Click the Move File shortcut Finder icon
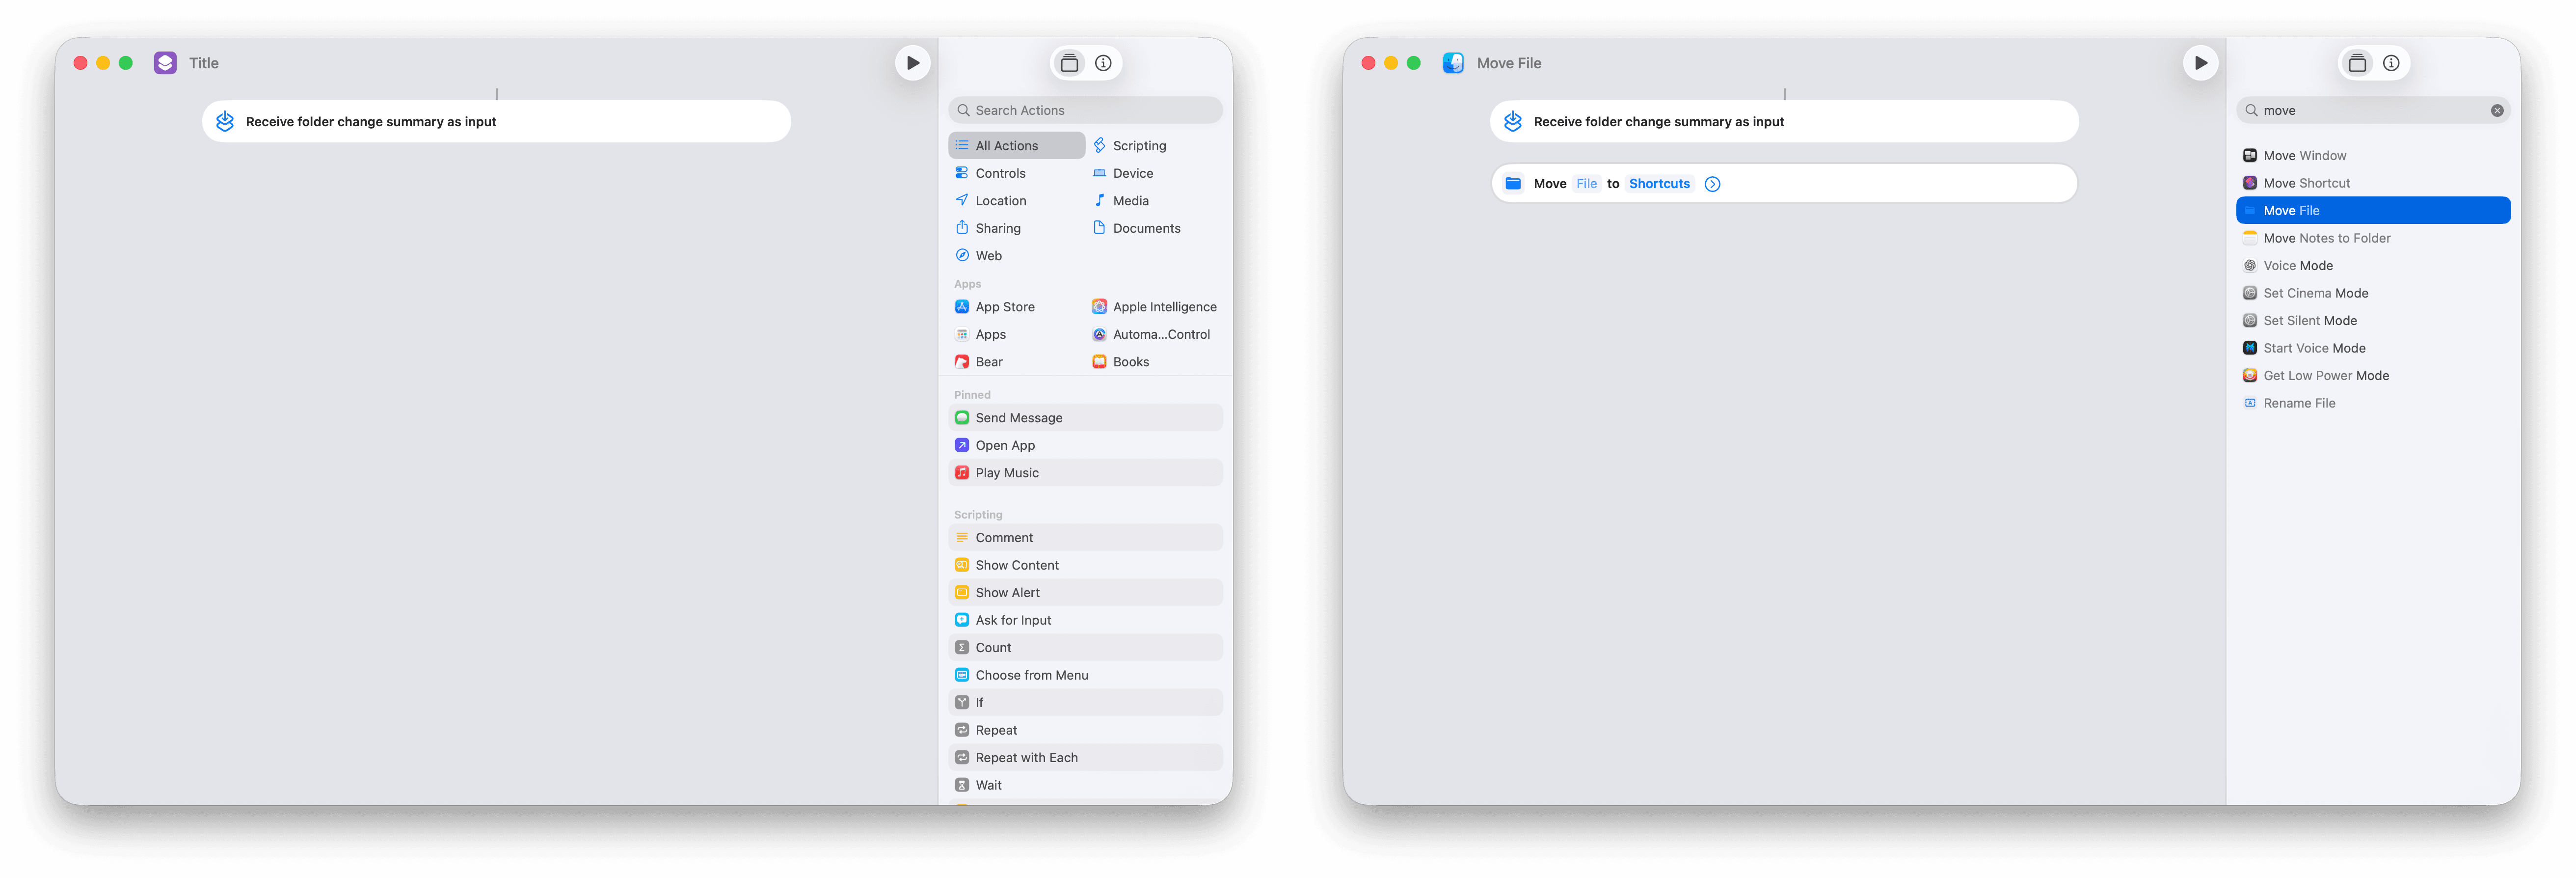Image resolution: width=2576 pixels, height=878 pixels. pos(1453,63)
